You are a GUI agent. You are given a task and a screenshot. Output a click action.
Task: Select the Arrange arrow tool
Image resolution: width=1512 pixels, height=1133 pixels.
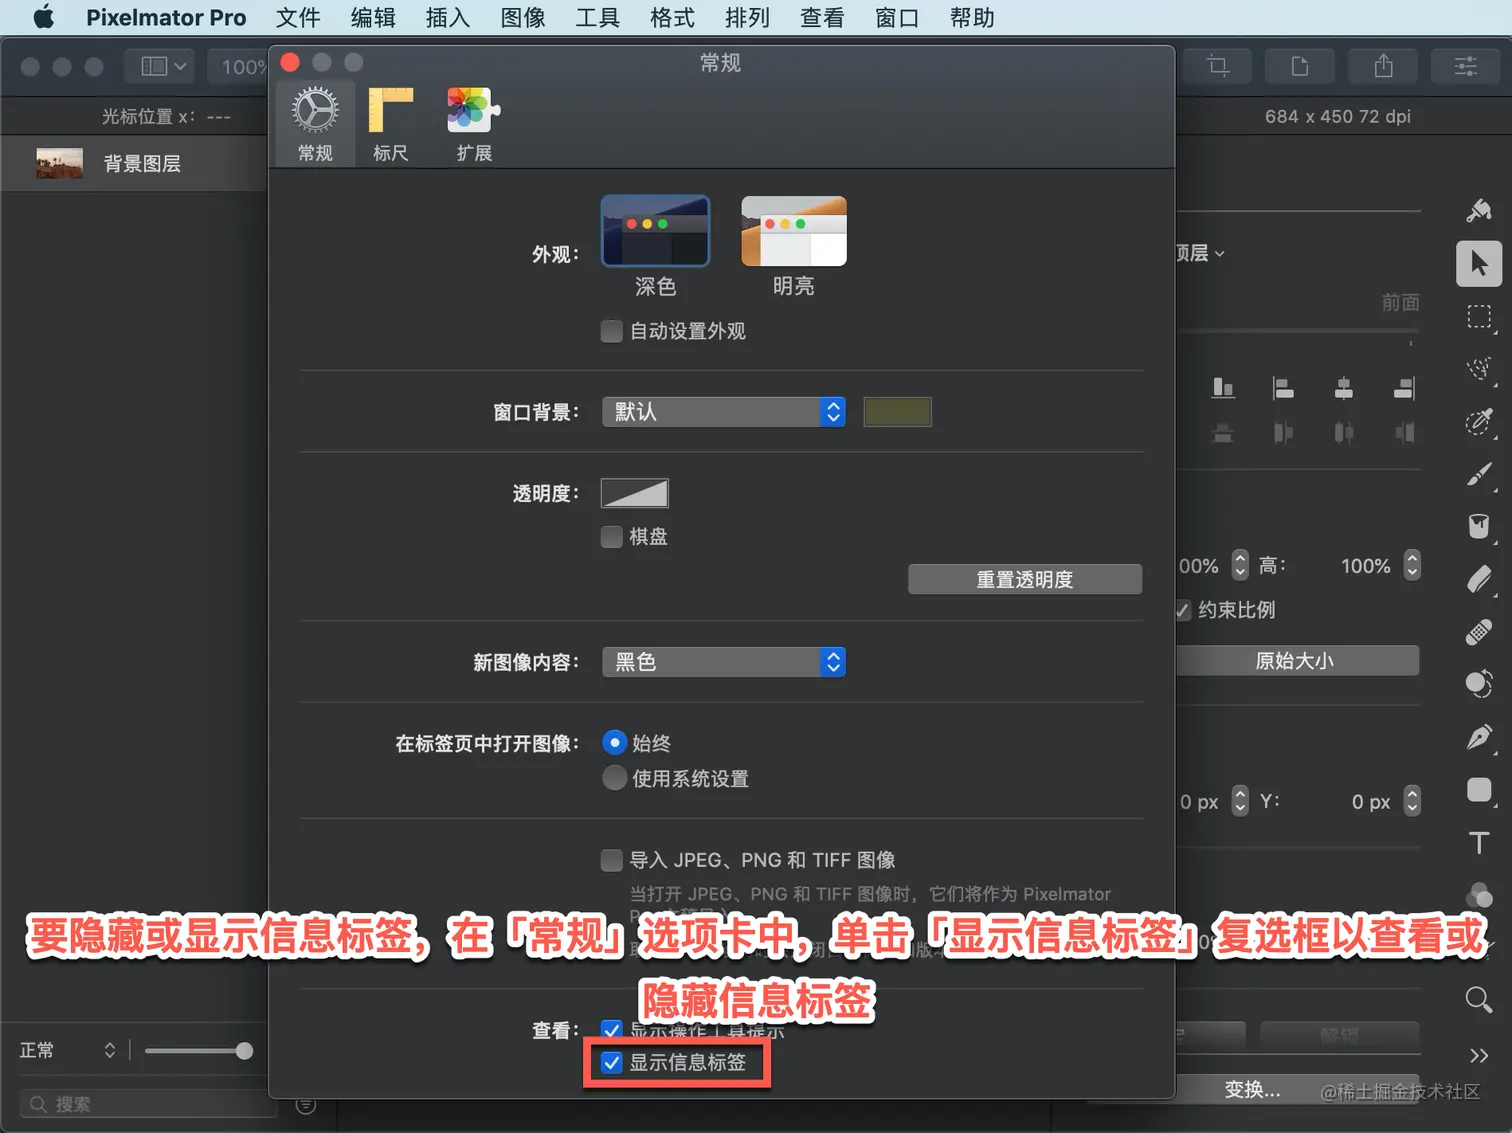(1479, 264)
